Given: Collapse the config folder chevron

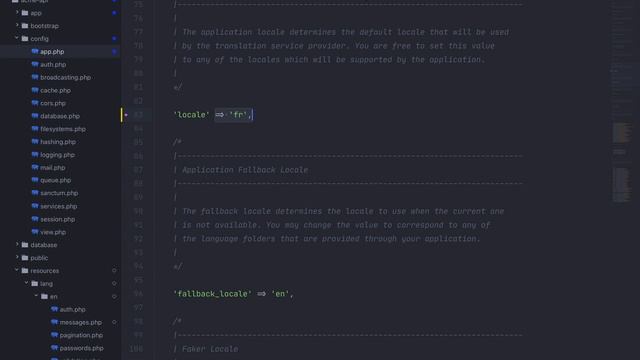Looking at the screenshot, I should tap(17, 38).
